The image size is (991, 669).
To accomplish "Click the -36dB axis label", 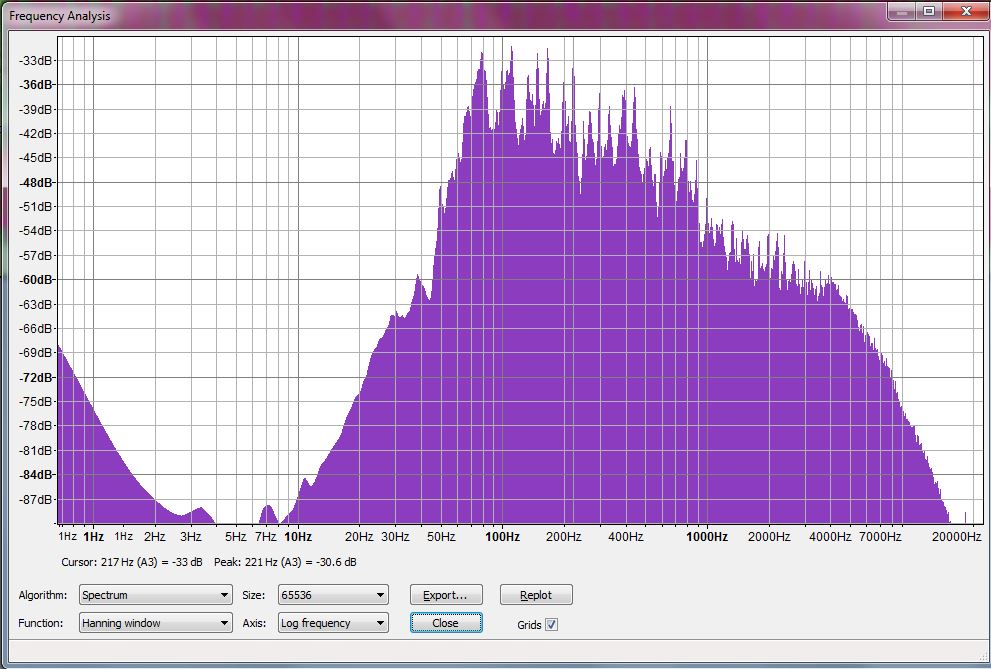I will tap(36, 85).
